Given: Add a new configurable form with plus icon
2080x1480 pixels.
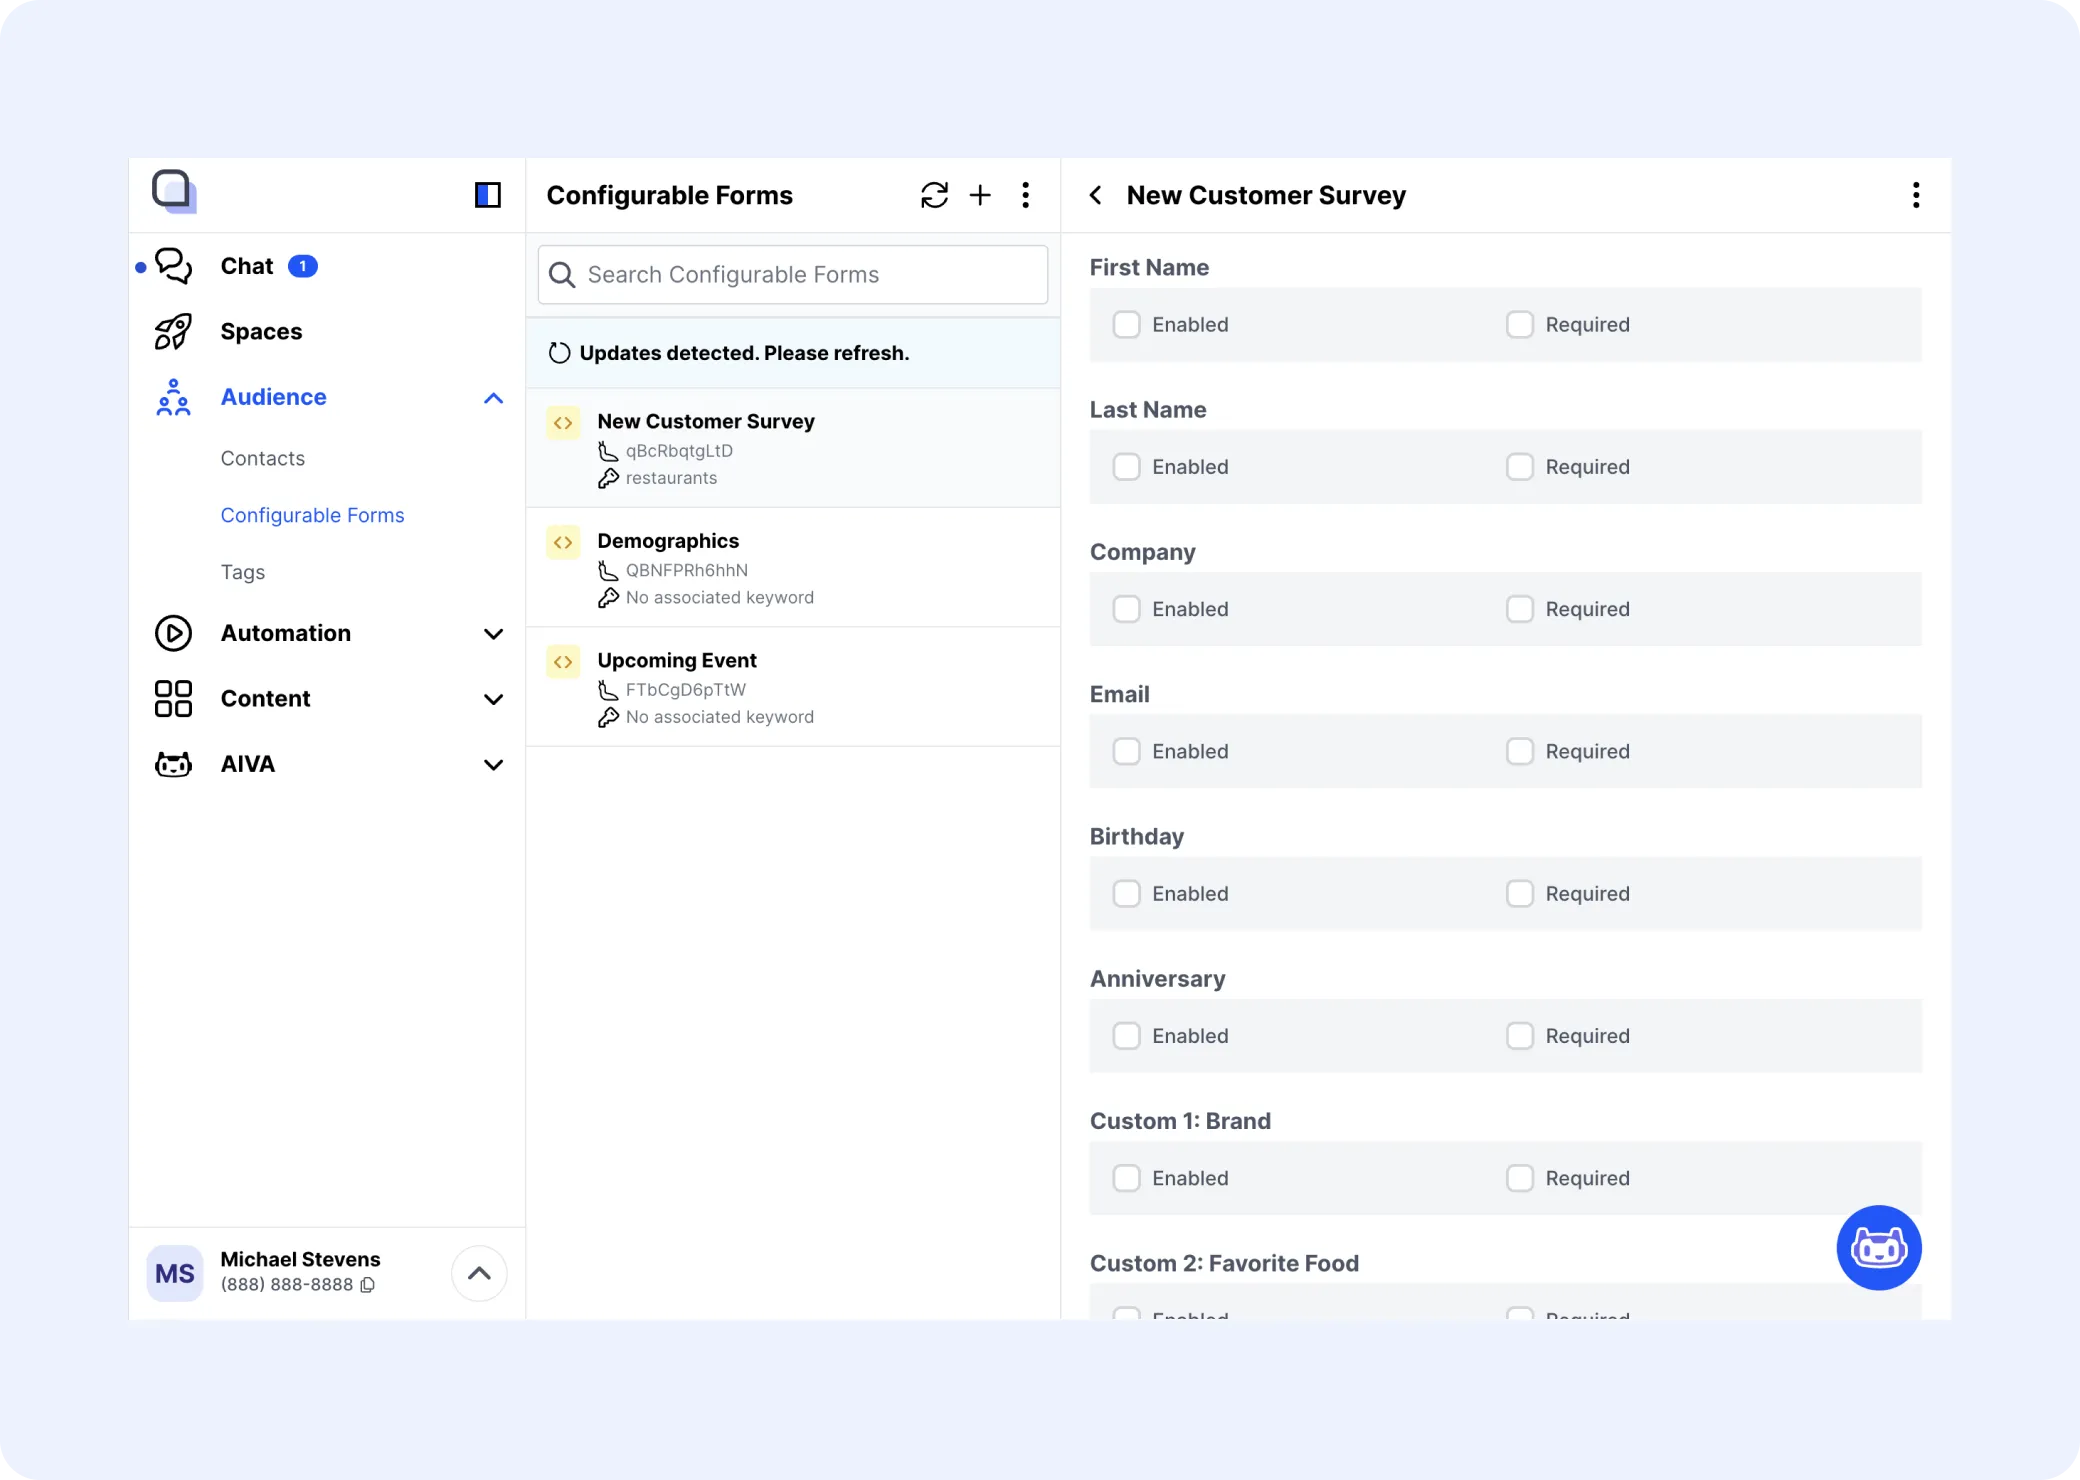Looking at the screenshot, I should click(980, 195).
